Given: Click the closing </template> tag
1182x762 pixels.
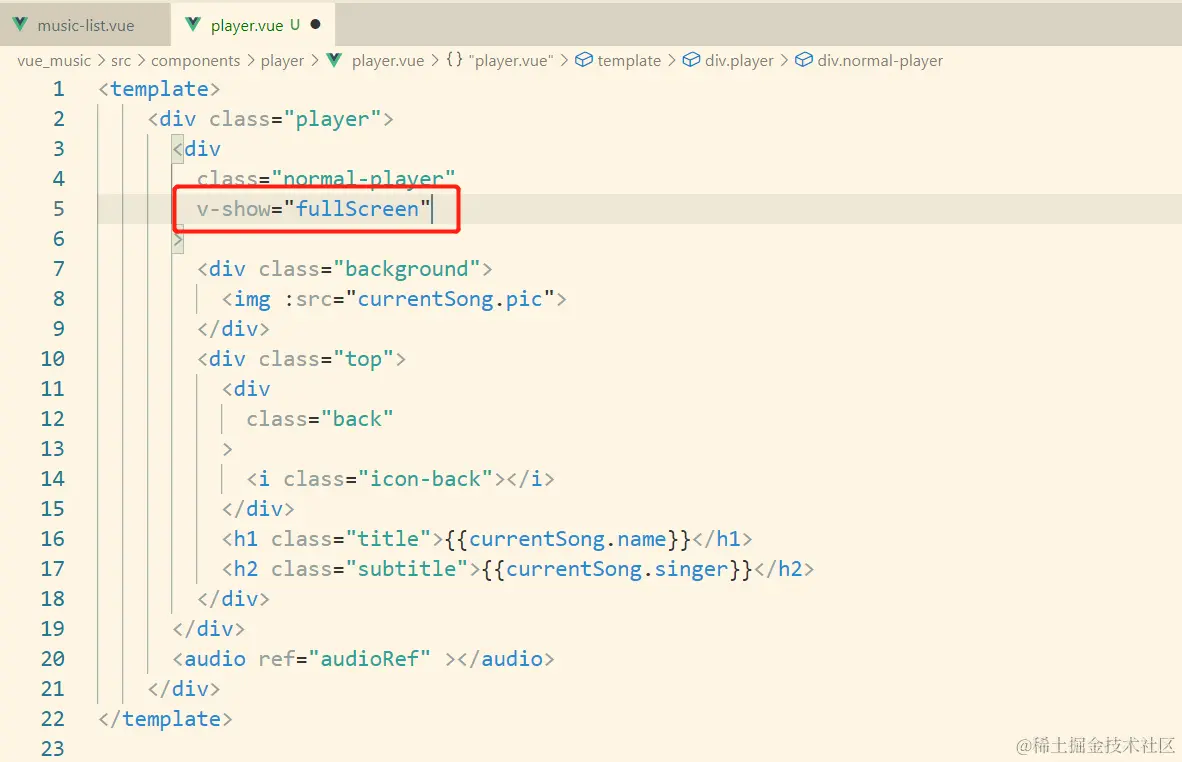Looking at the screenshot, I should tap(165, 719).
